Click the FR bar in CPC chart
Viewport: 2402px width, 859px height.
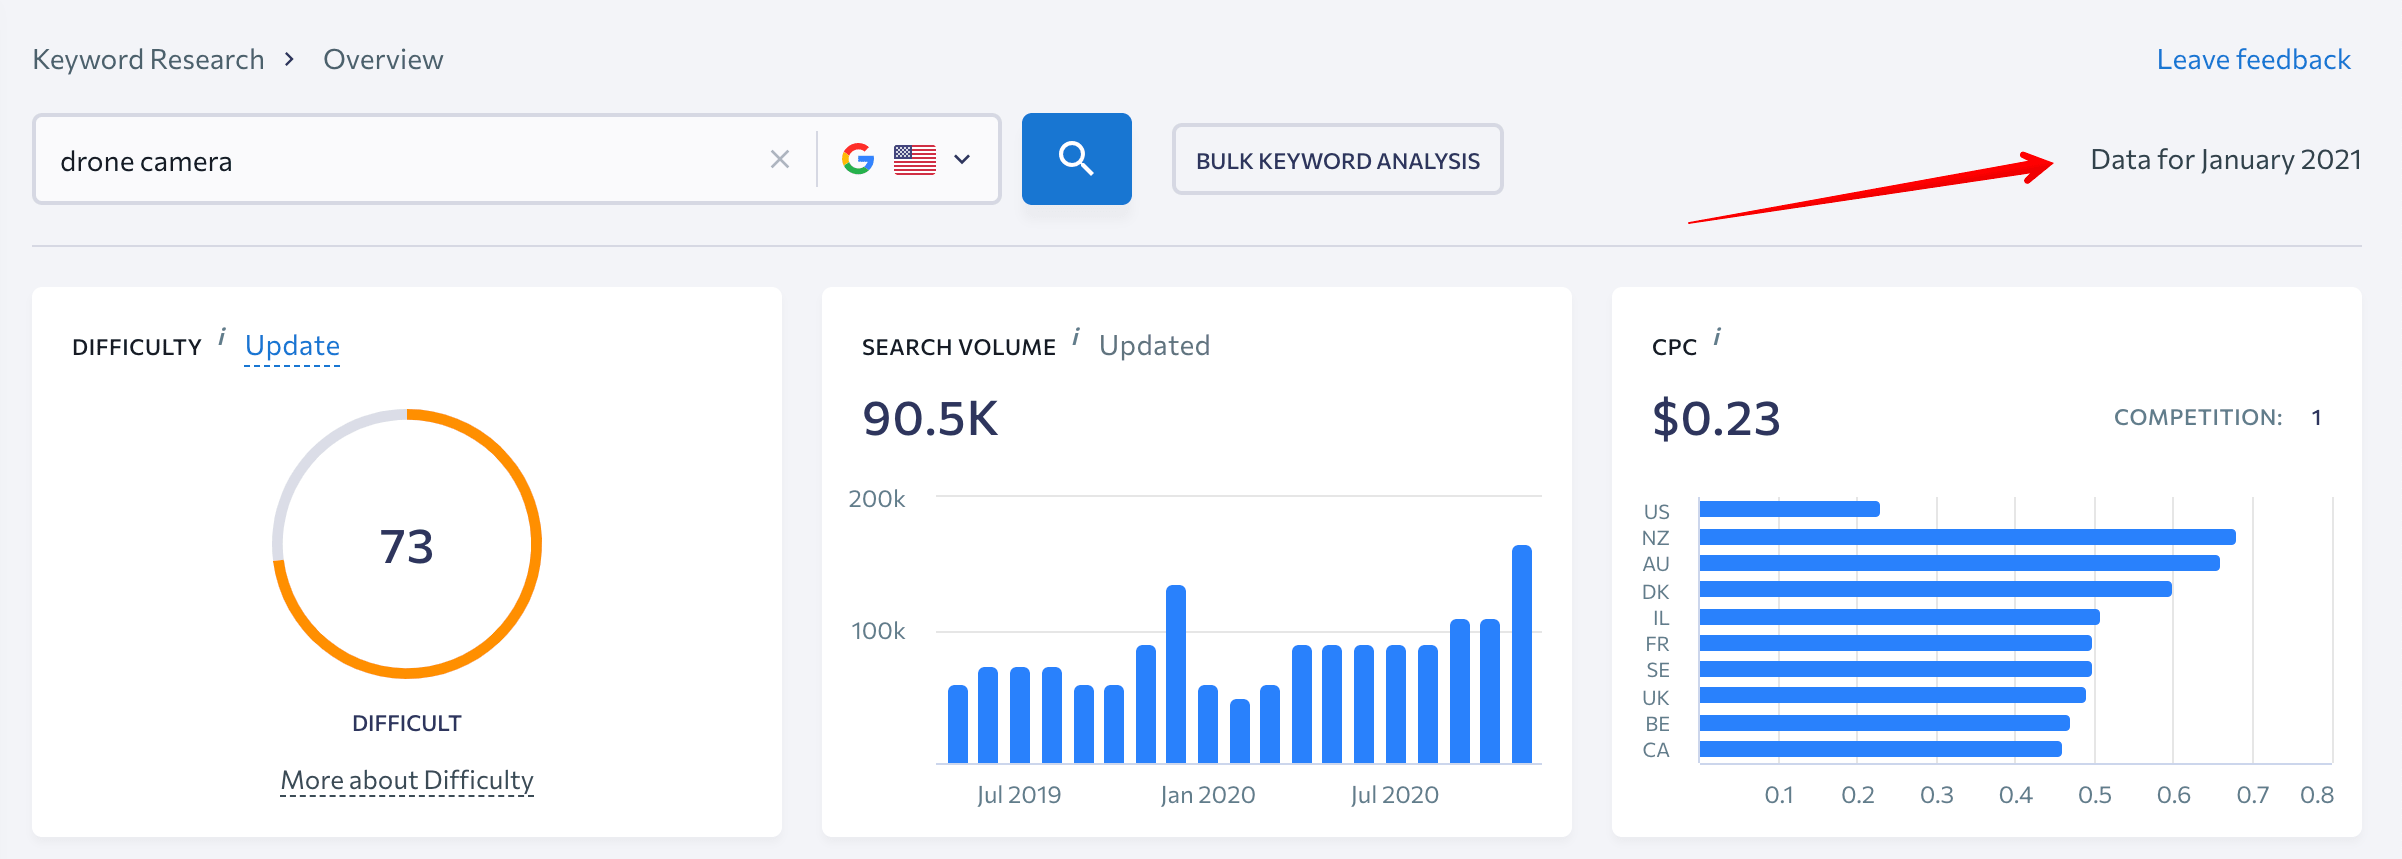tap(1895, 643)
